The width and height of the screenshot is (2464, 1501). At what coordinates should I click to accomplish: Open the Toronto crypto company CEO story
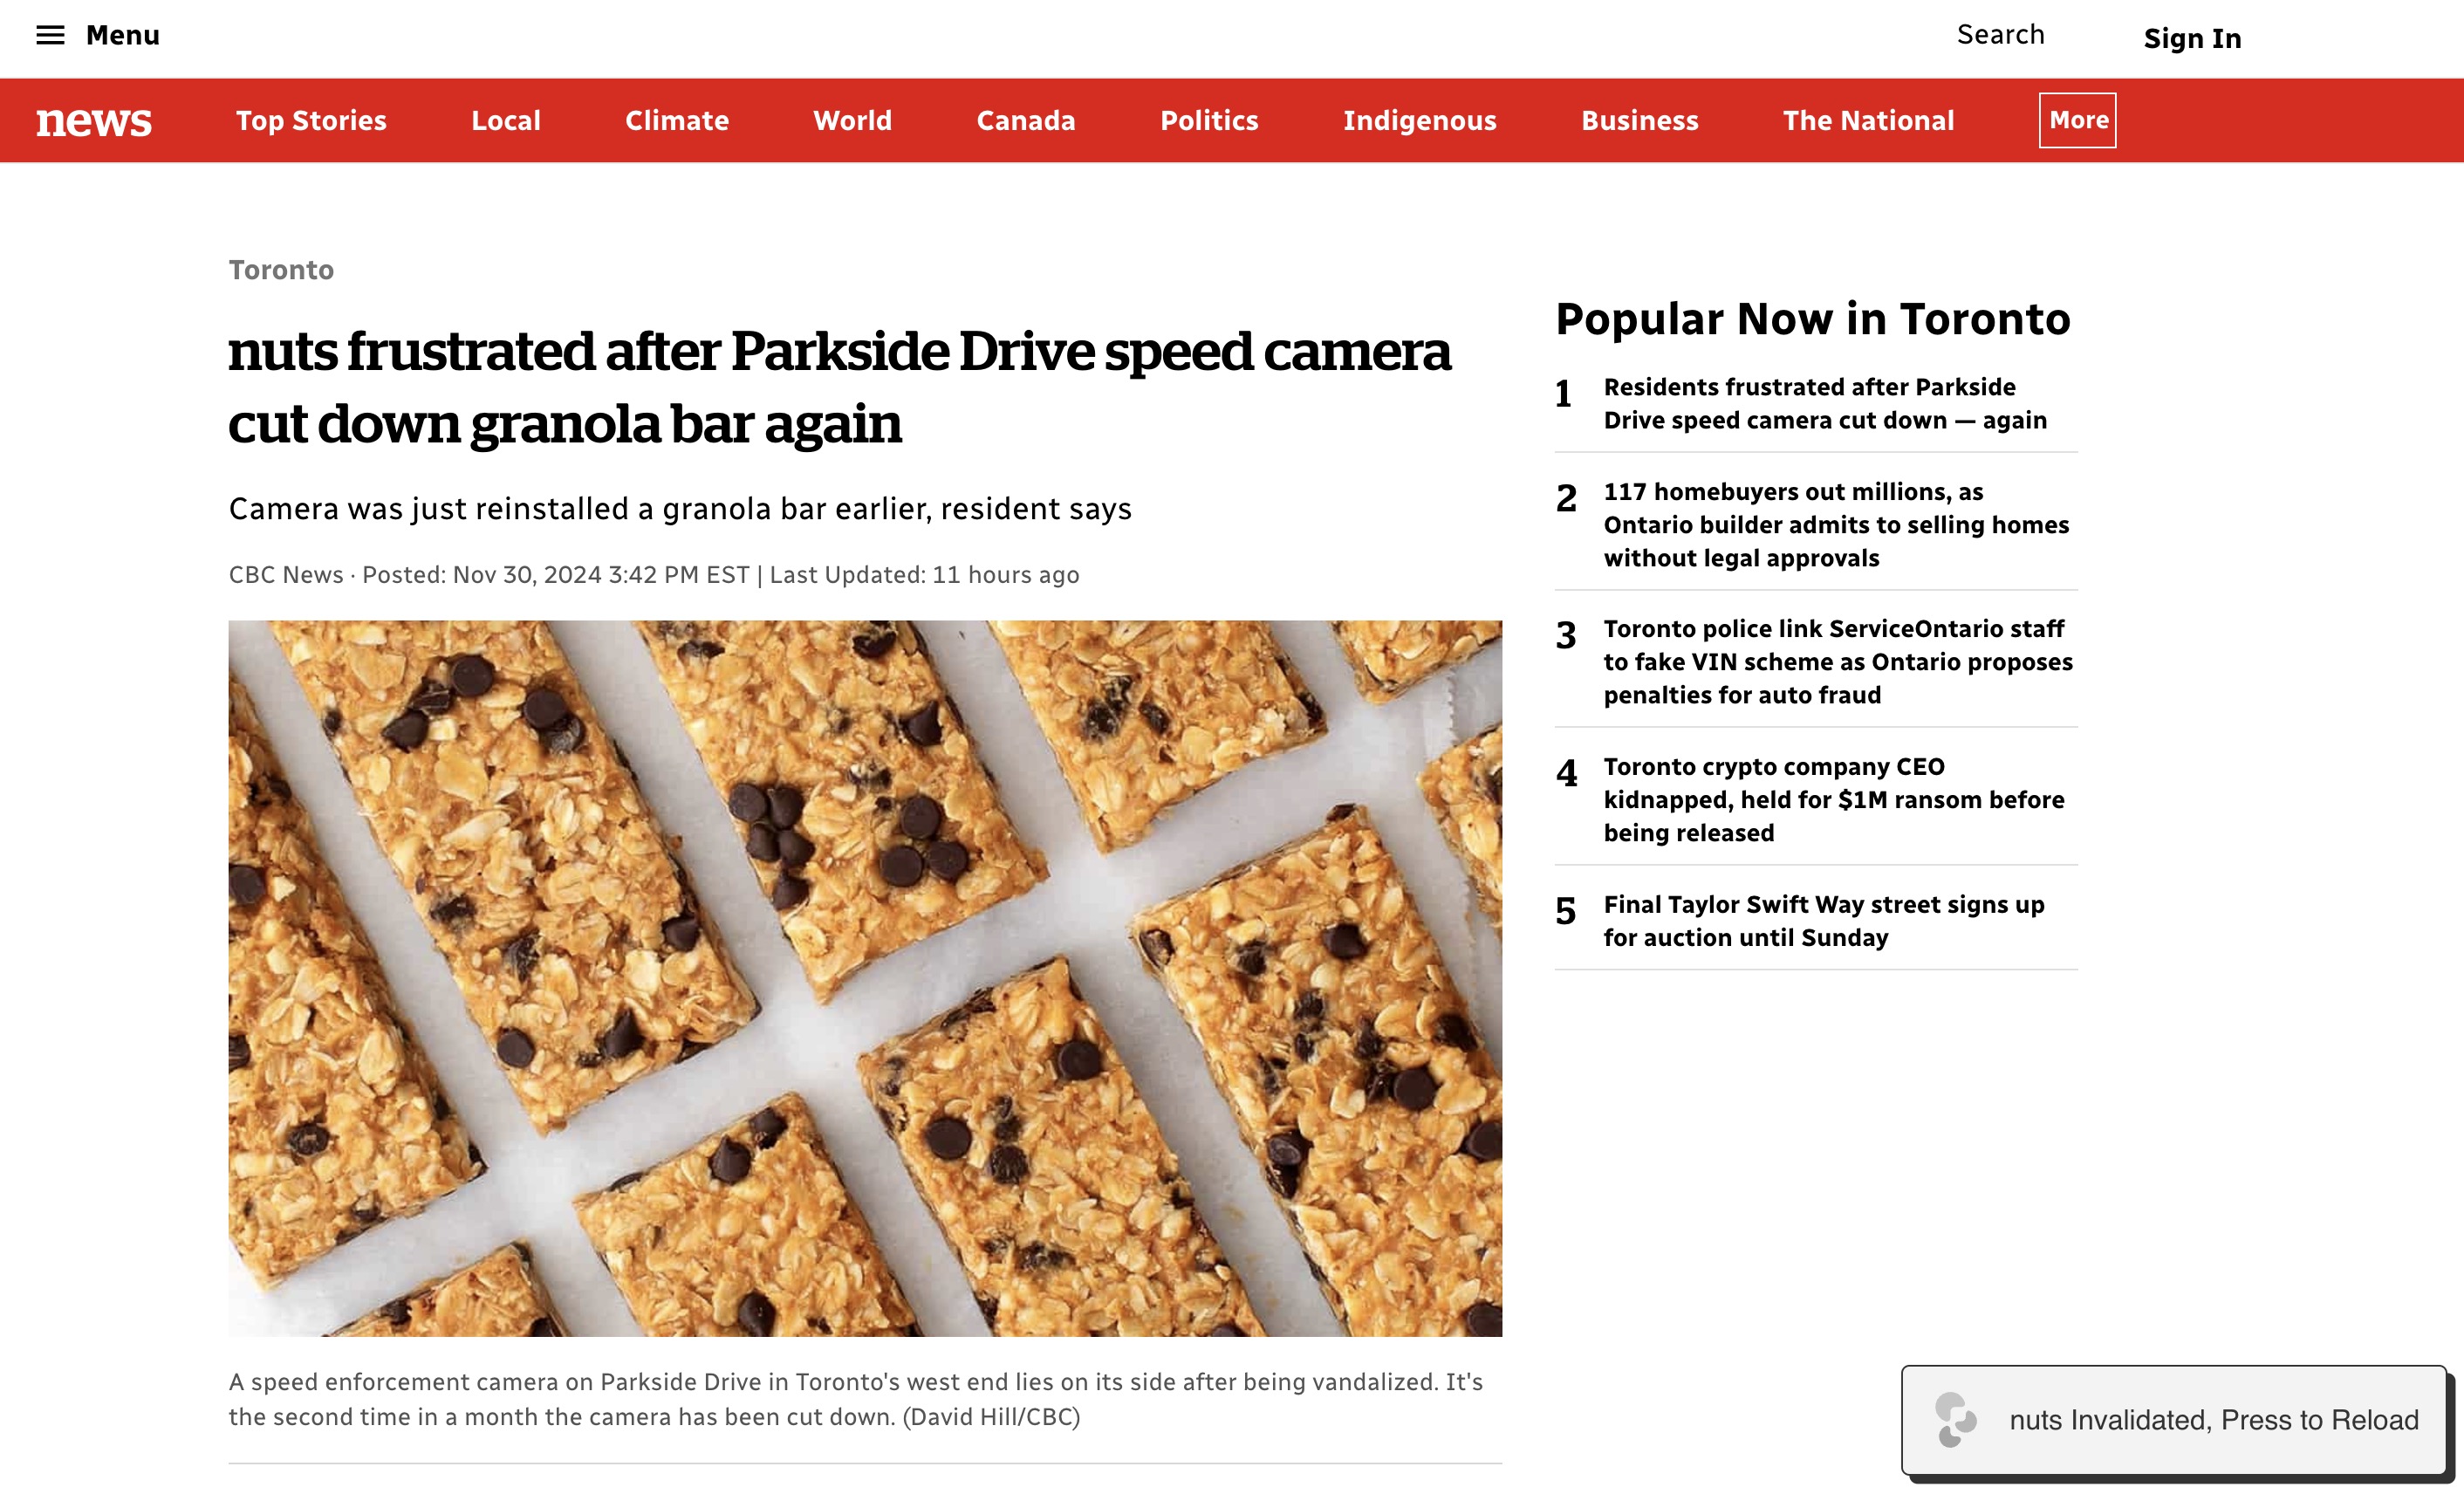(x=1833, y=799)
